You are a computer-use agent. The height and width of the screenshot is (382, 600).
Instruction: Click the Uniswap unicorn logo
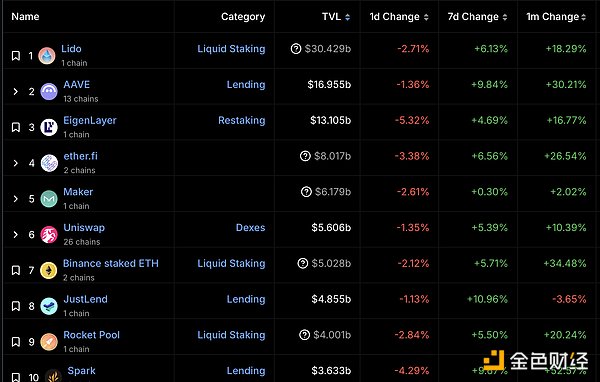(x=49, y=235)
